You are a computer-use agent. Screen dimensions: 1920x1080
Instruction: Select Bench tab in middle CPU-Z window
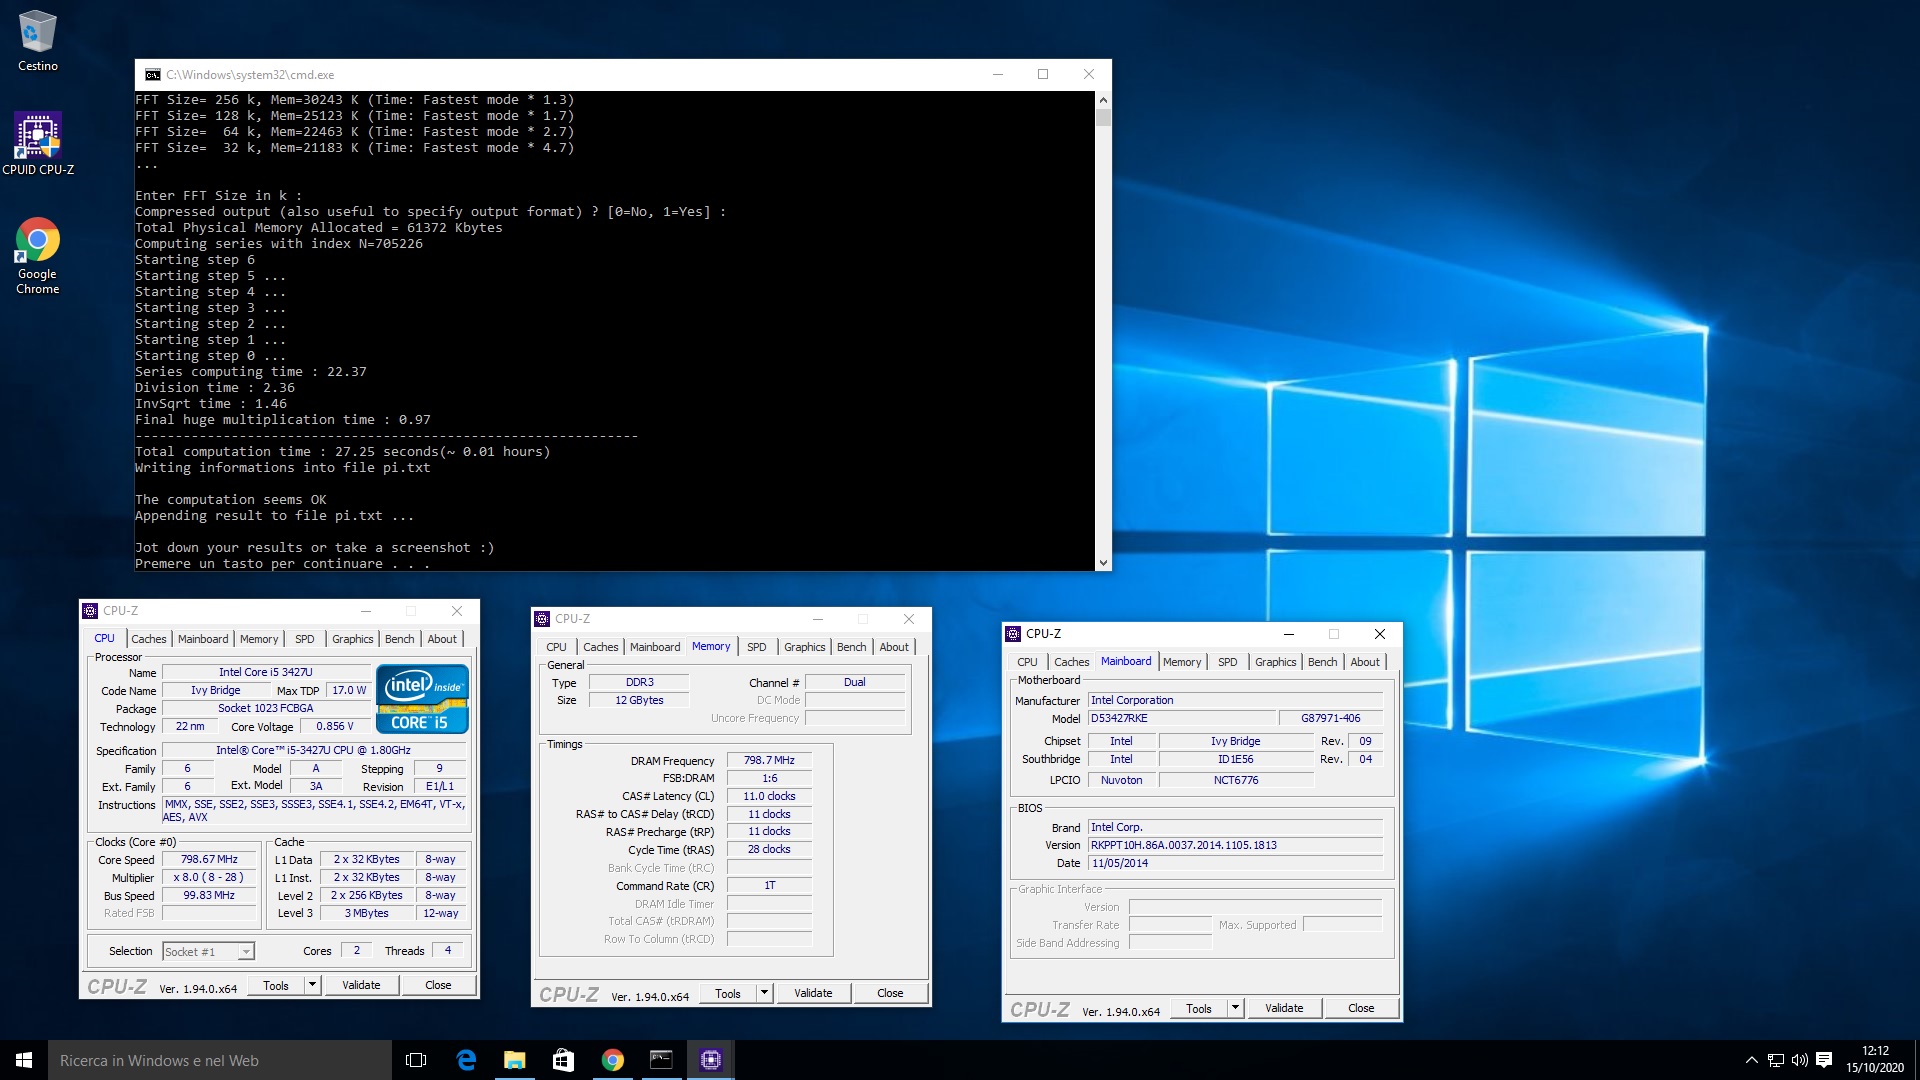[852, 647]
